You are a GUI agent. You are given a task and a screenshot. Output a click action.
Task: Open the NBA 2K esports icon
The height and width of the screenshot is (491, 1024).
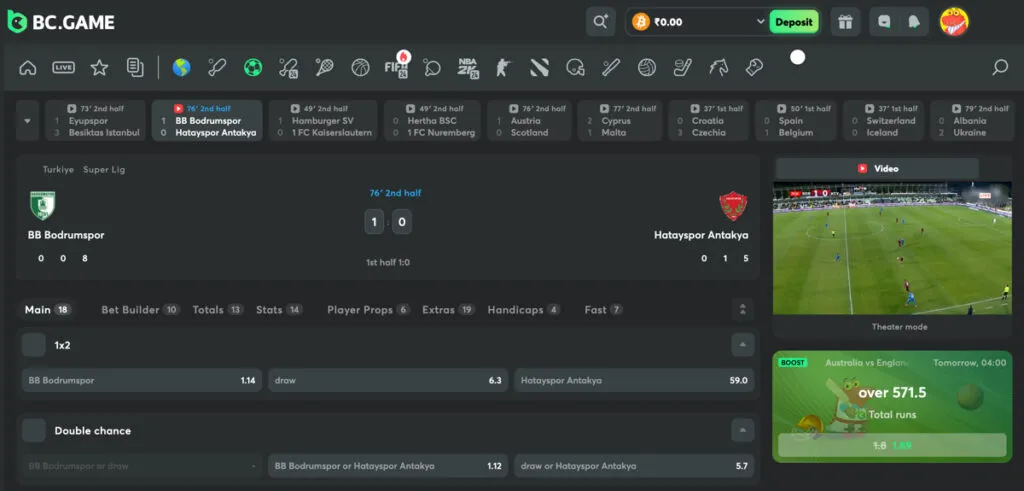point(468,67)
